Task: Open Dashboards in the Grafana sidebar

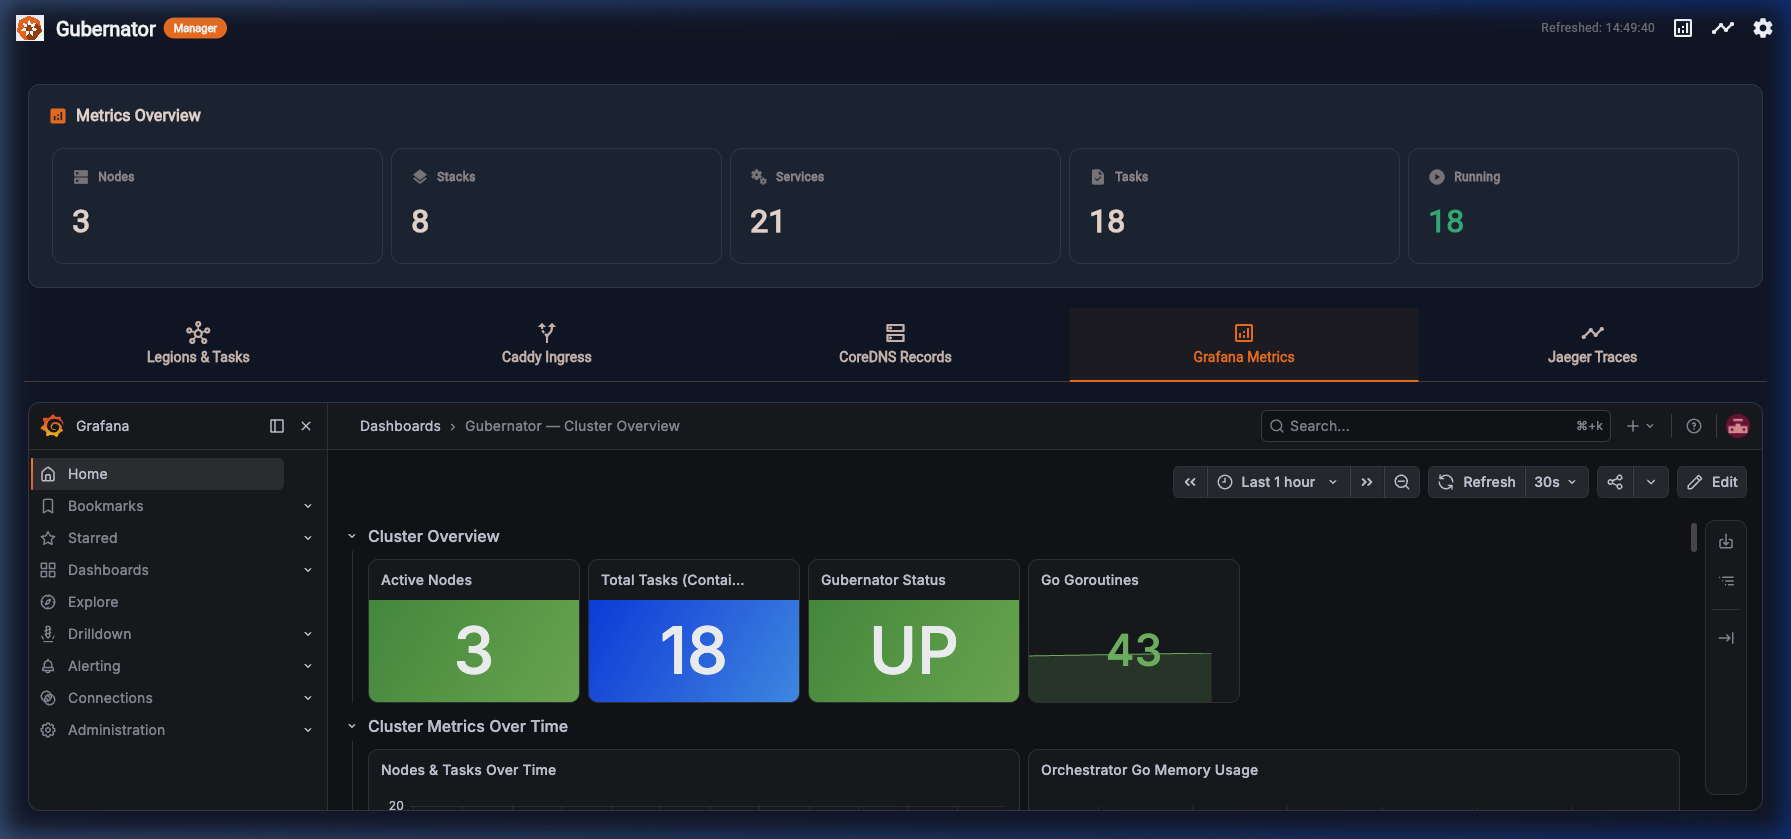Action: pos(108,570)
